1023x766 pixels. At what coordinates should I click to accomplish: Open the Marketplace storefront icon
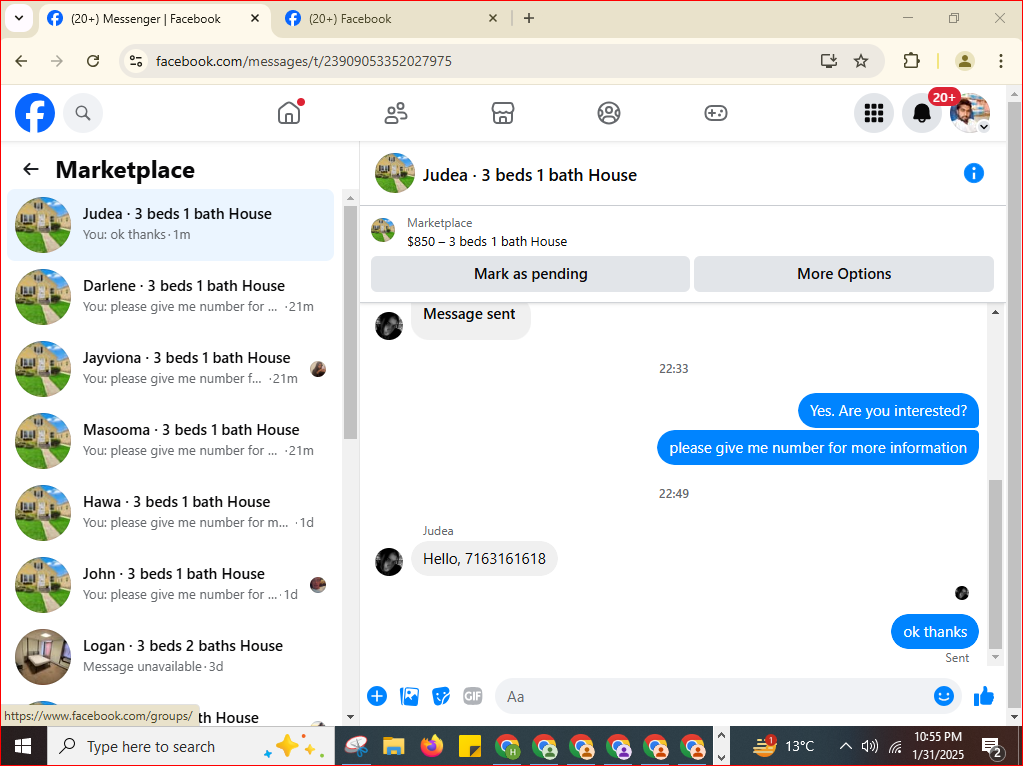point(502,113)
